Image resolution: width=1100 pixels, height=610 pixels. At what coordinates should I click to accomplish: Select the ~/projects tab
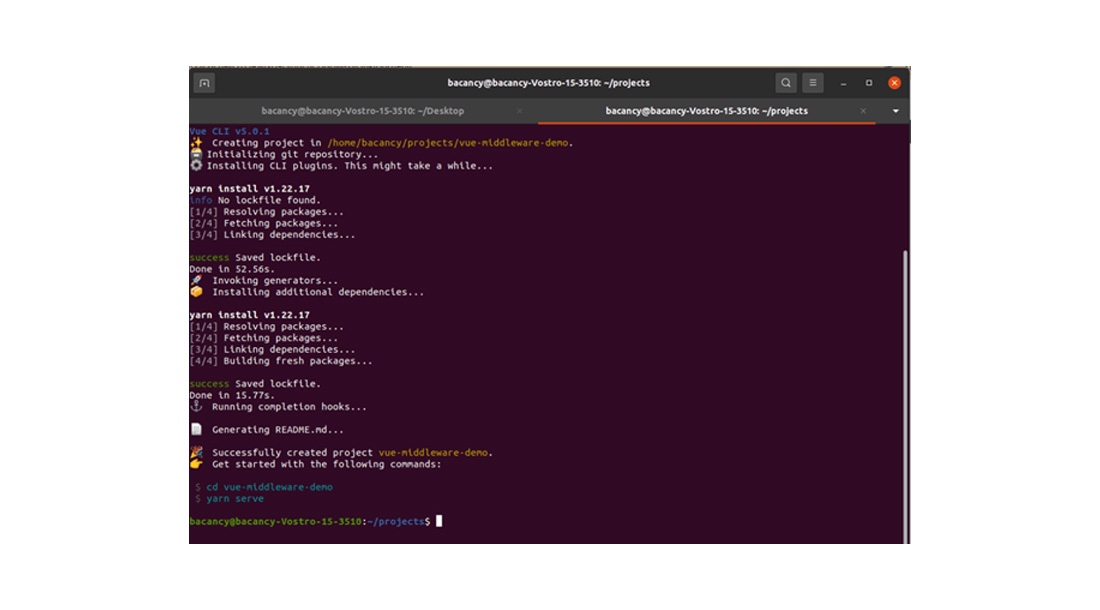[706, 111]
